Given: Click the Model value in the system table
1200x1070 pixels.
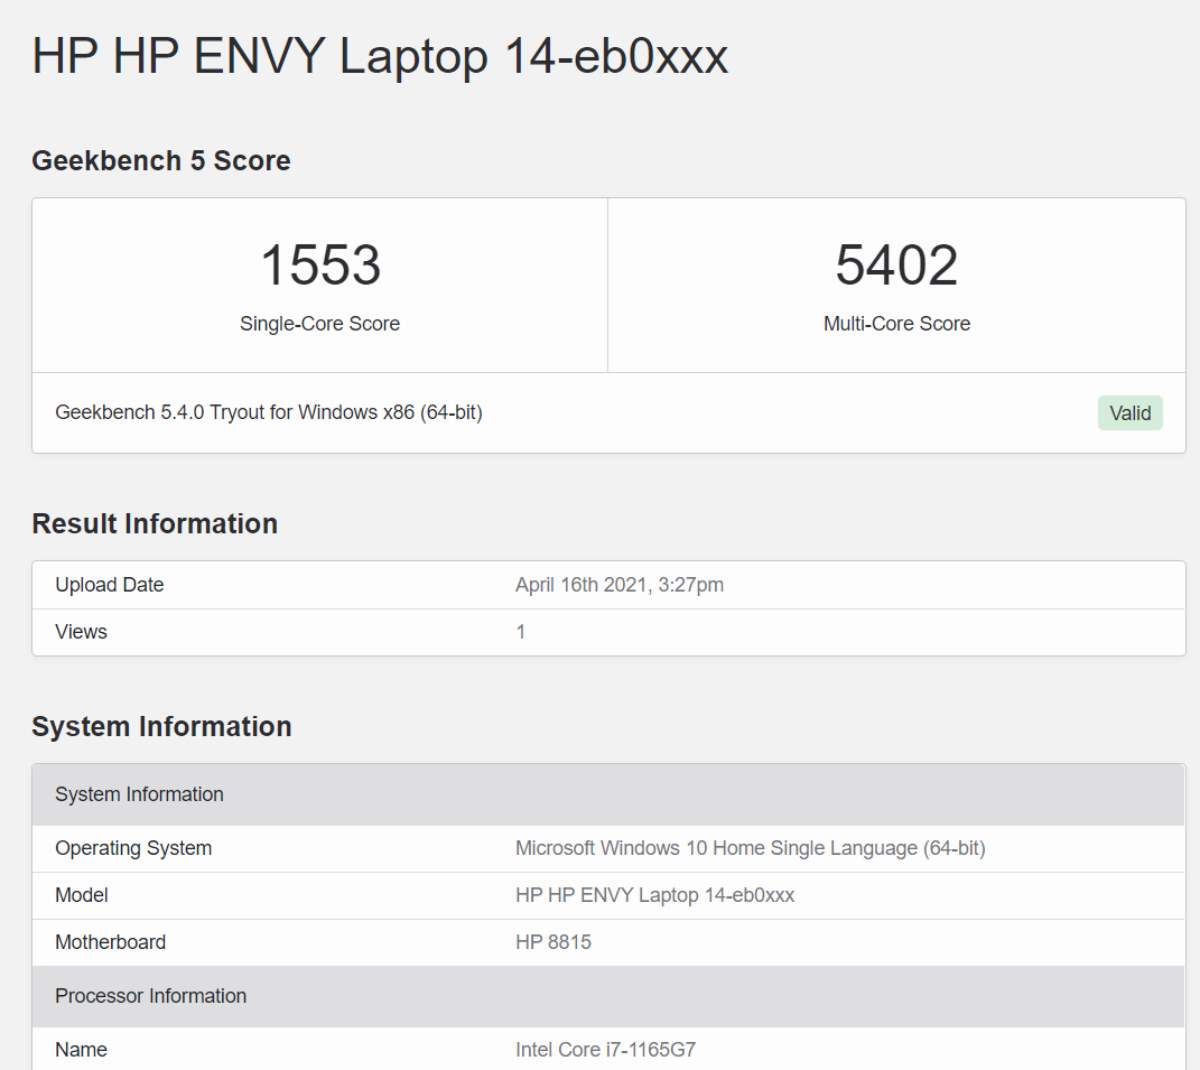Looking at the screenshot, I should click(654, 895).
